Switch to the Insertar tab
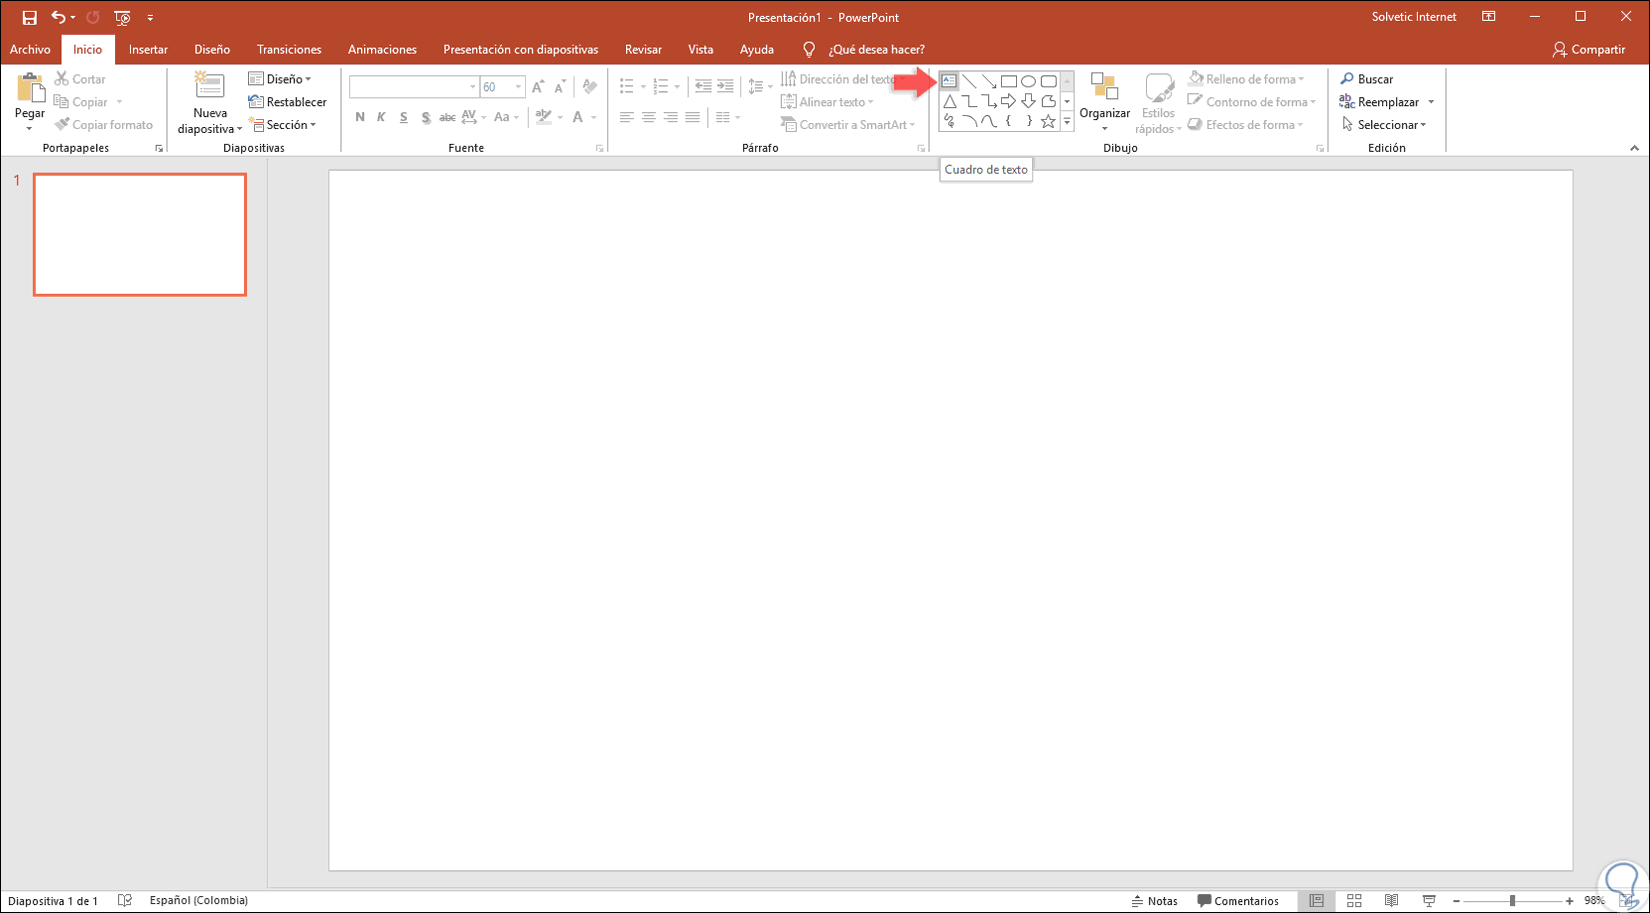Image resolution: width=1650 pixels, height=913 pixels. pos(148,49)
